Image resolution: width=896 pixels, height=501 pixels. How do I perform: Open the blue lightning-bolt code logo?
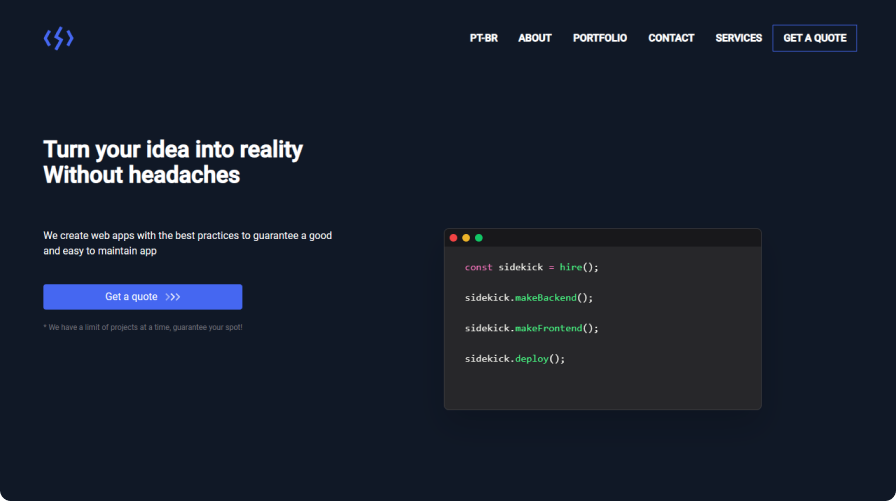[x=59, y=38]
